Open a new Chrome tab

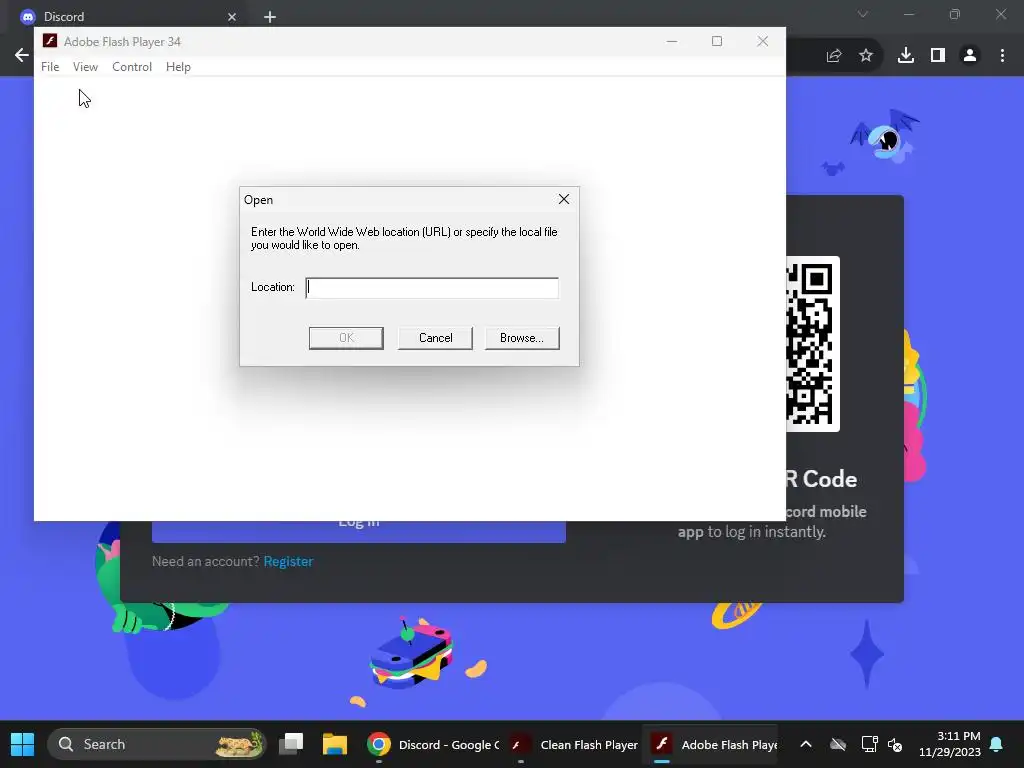click(270, 17)
